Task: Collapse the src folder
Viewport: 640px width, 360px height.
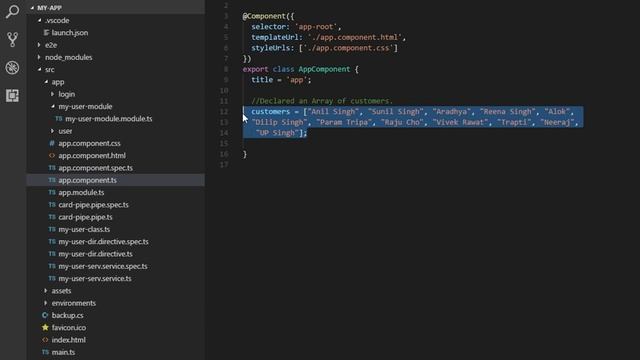Action: tap(40, 69)
